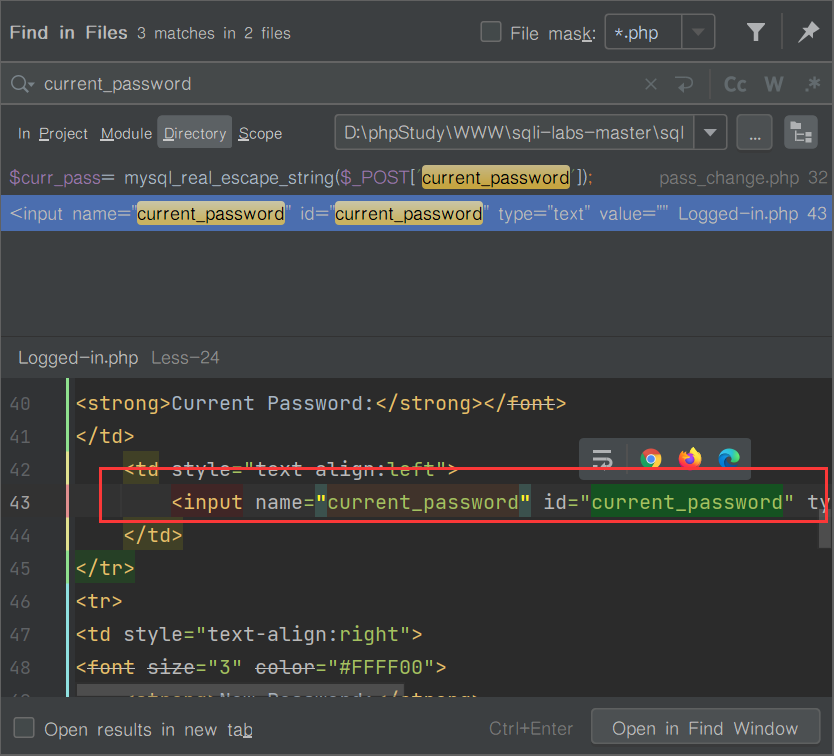
Task: Click the new line arrow icon
Action: 684,84
